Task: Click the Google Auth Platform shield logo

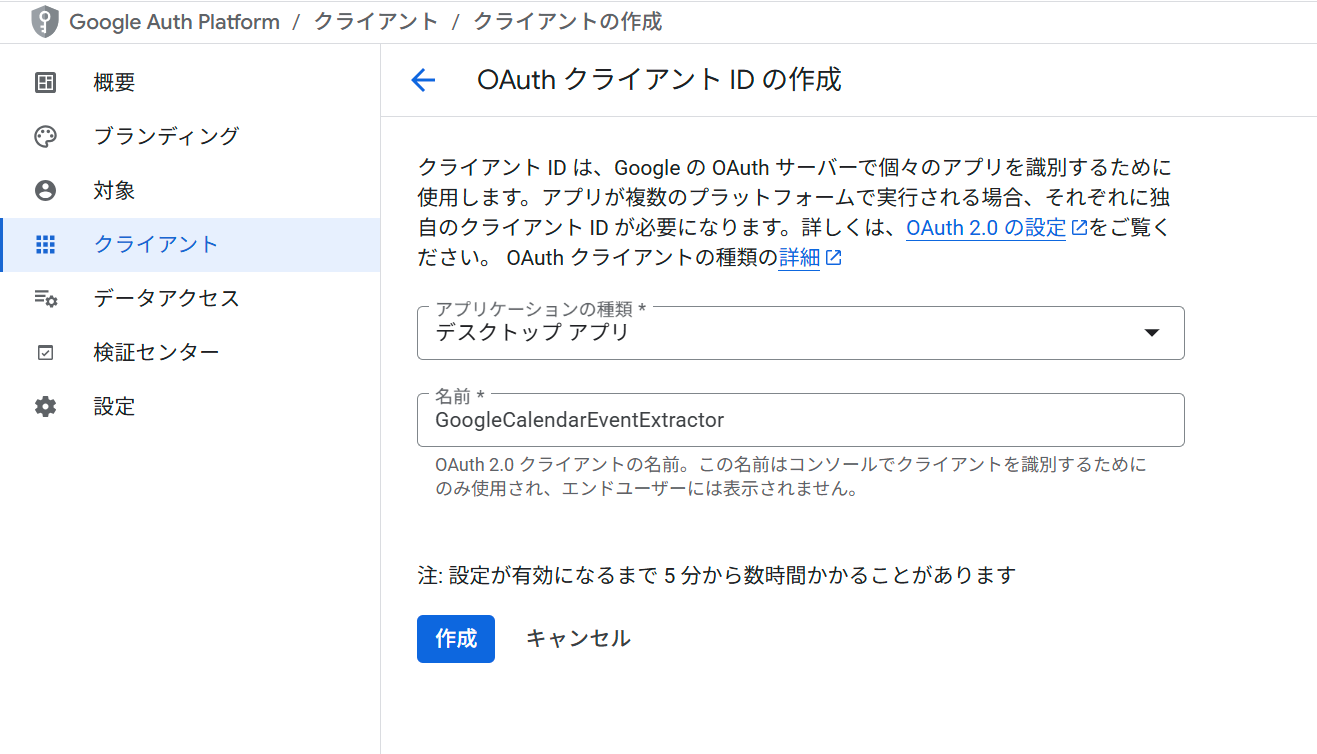Action: (45, 21)
